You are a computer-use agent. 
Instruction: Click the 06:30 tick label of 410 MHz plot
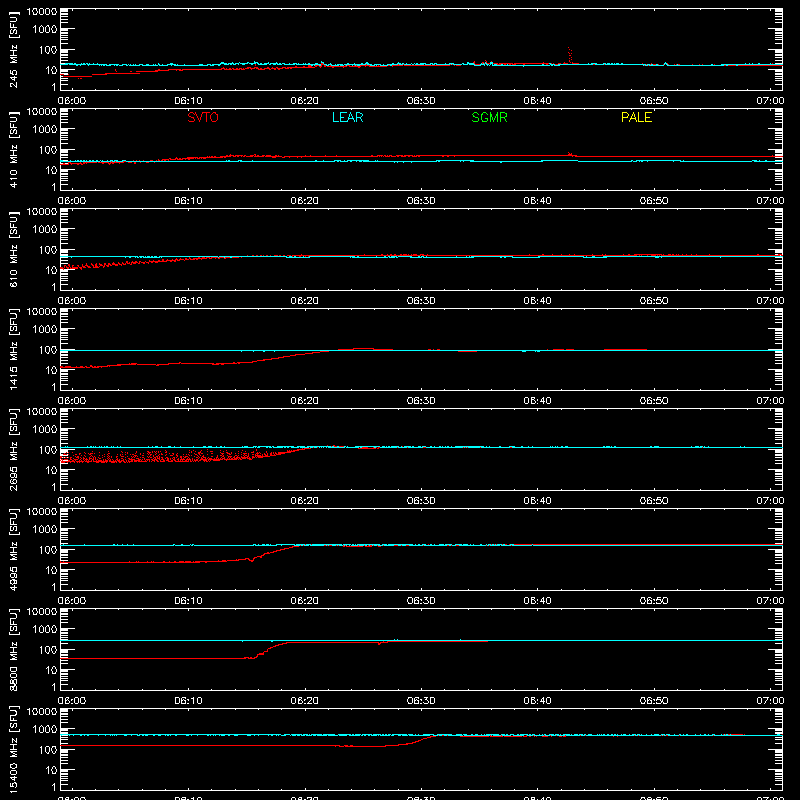421,201
